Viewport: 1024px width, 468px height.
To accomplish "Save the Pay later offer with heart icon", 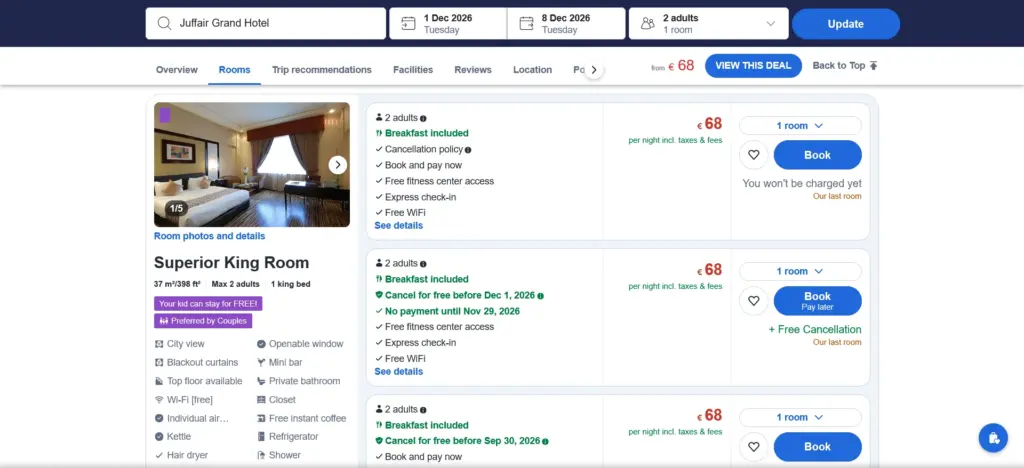I will pos(754,300).
